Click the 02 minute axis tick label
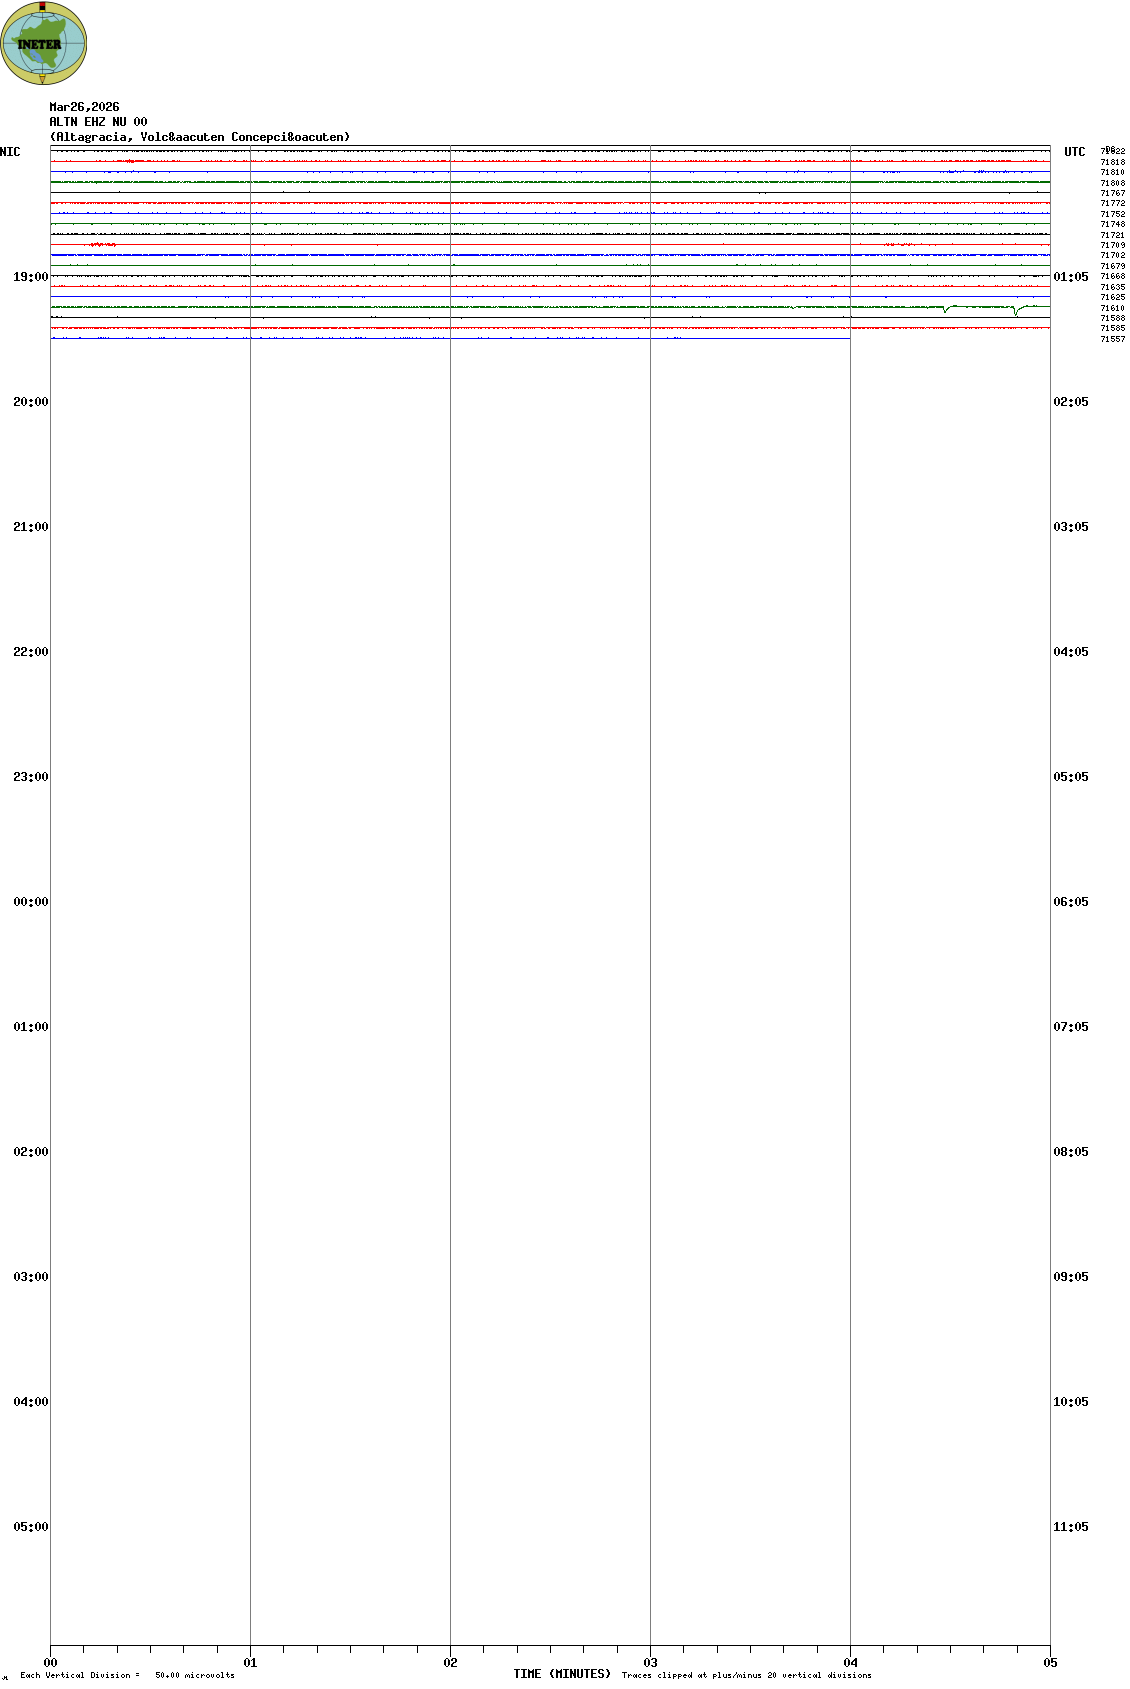The image size is (1130, 1689). pyautogui.click(x=450, y=1663)
